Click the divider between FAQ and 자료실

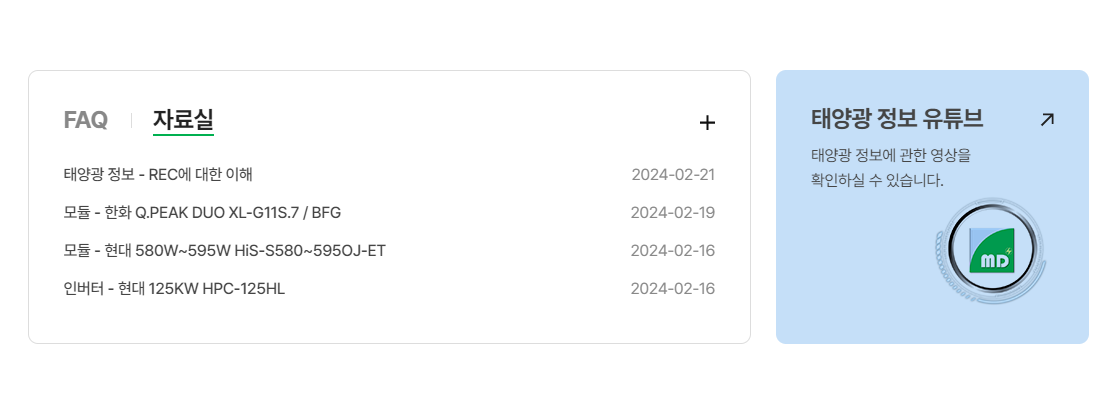point(131,121)
